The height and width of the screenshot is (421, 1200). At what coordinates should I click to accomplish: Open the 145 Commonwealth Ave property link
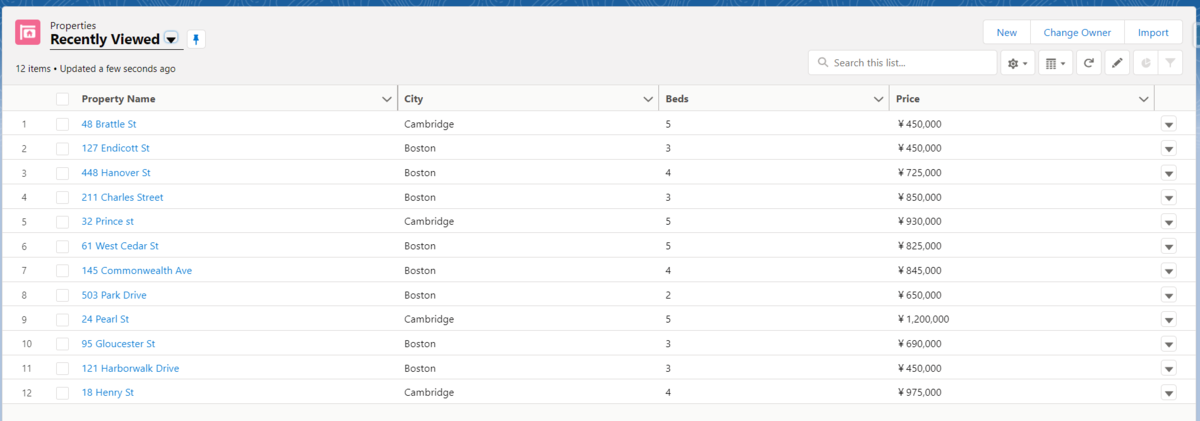(137, 270)
